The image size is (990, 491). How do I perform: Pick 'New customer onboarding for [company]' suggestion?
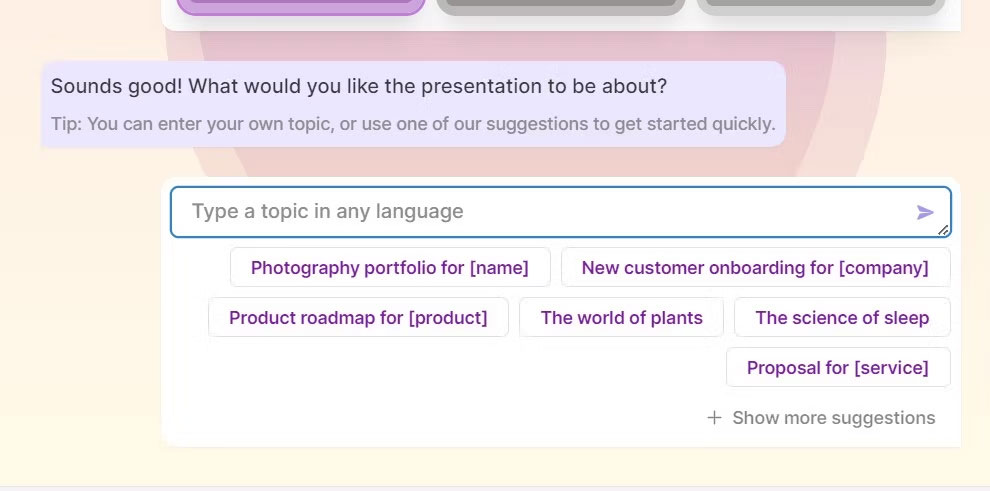tap(756, 267)
